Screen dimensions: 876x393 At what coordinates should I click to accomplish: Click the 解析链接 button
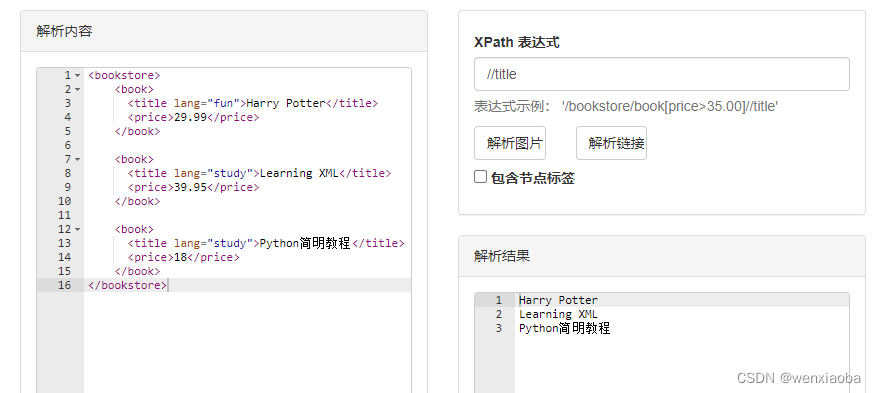[612, 143]
